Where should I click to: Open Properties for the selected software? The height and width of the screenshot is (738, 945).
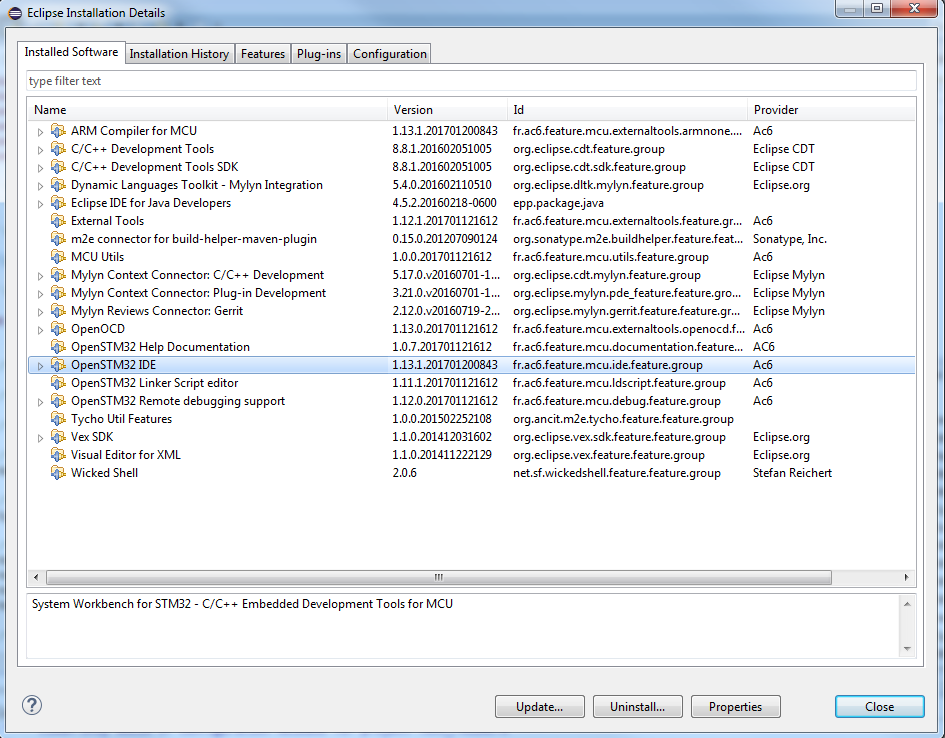pos(735,707)
